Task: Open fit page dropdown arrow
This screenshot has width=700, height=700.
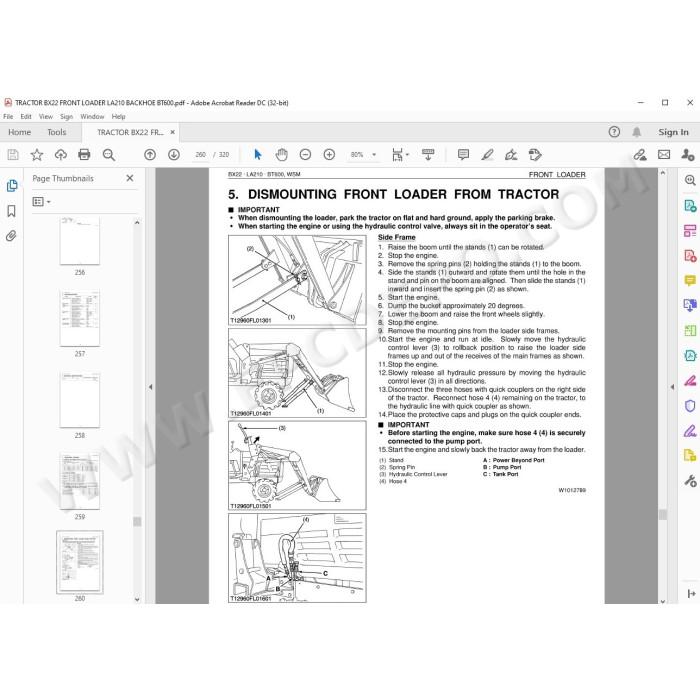Action: [x=407, y=154]
